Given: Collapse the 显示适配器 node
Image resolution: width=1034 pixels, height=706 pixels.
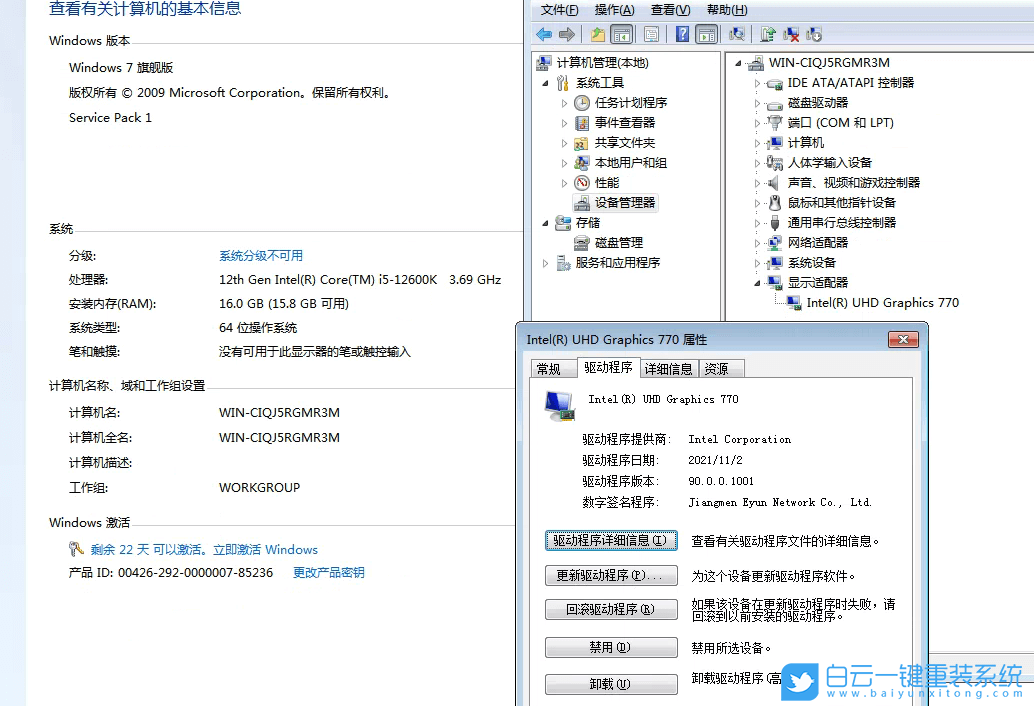Looking at the screenshot, I should [756, 282].
